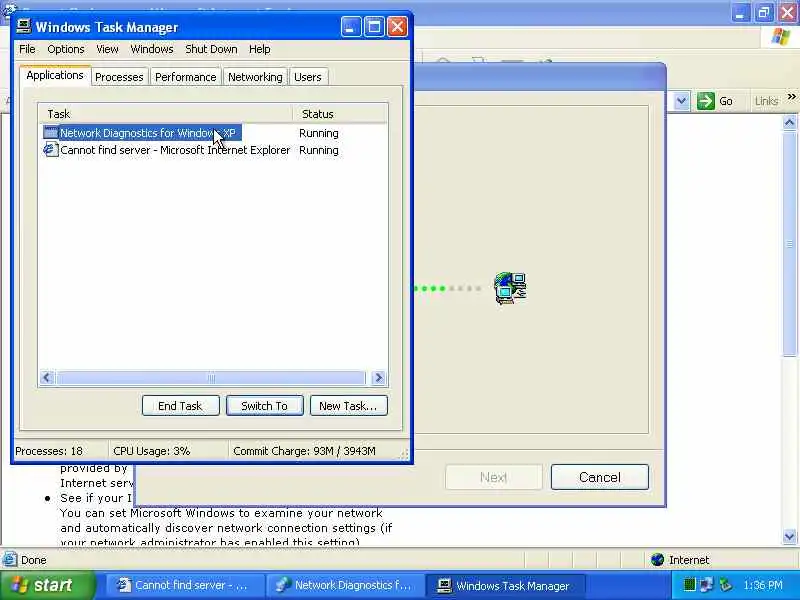Viewport: 800px width, 600px height.
Task: Click the green CPU meter tray icon
Action: point(689,584)
